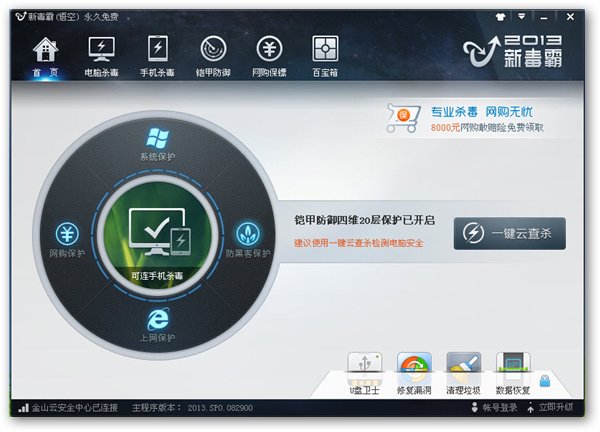This screenshot has height=432, width=600.
Task: Launch 数据恢复 tool
Action: coord(513,373)
